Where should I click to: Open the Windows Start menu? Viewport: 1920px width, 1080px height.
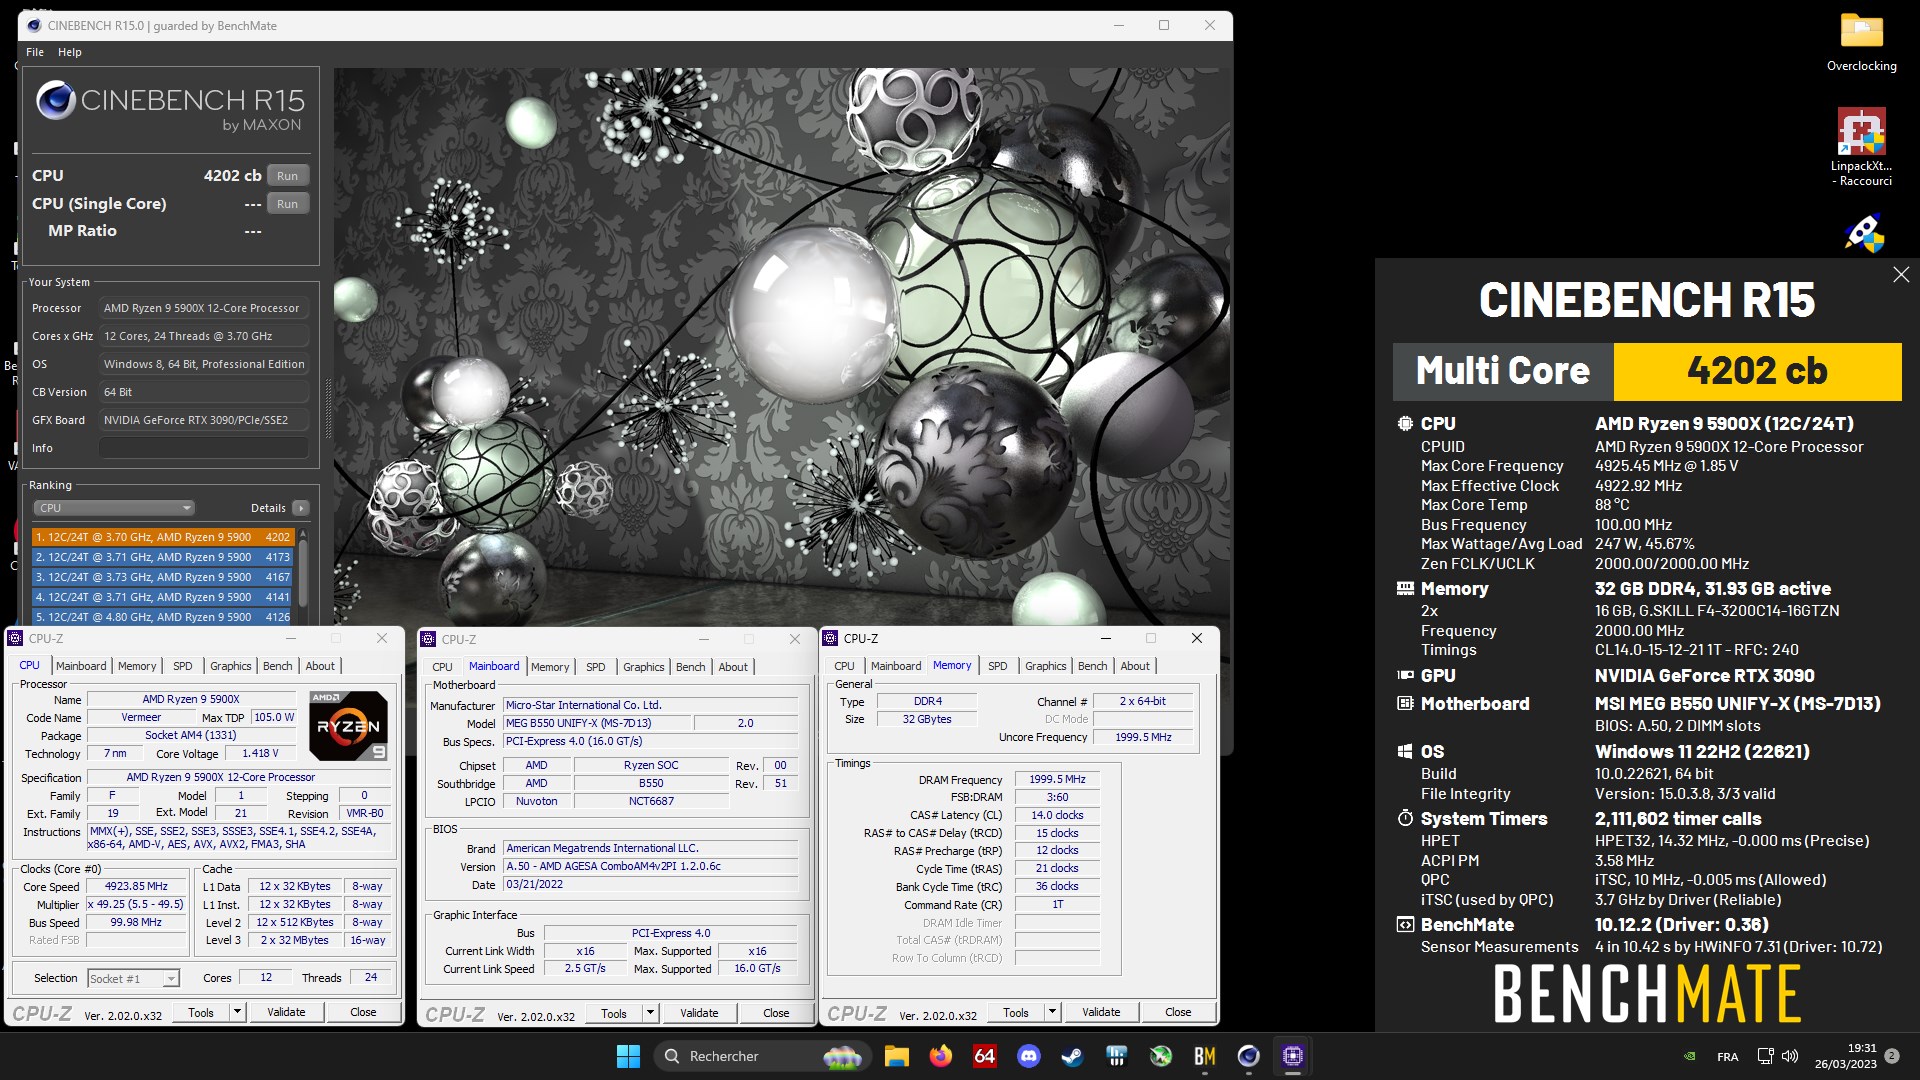628,1056
